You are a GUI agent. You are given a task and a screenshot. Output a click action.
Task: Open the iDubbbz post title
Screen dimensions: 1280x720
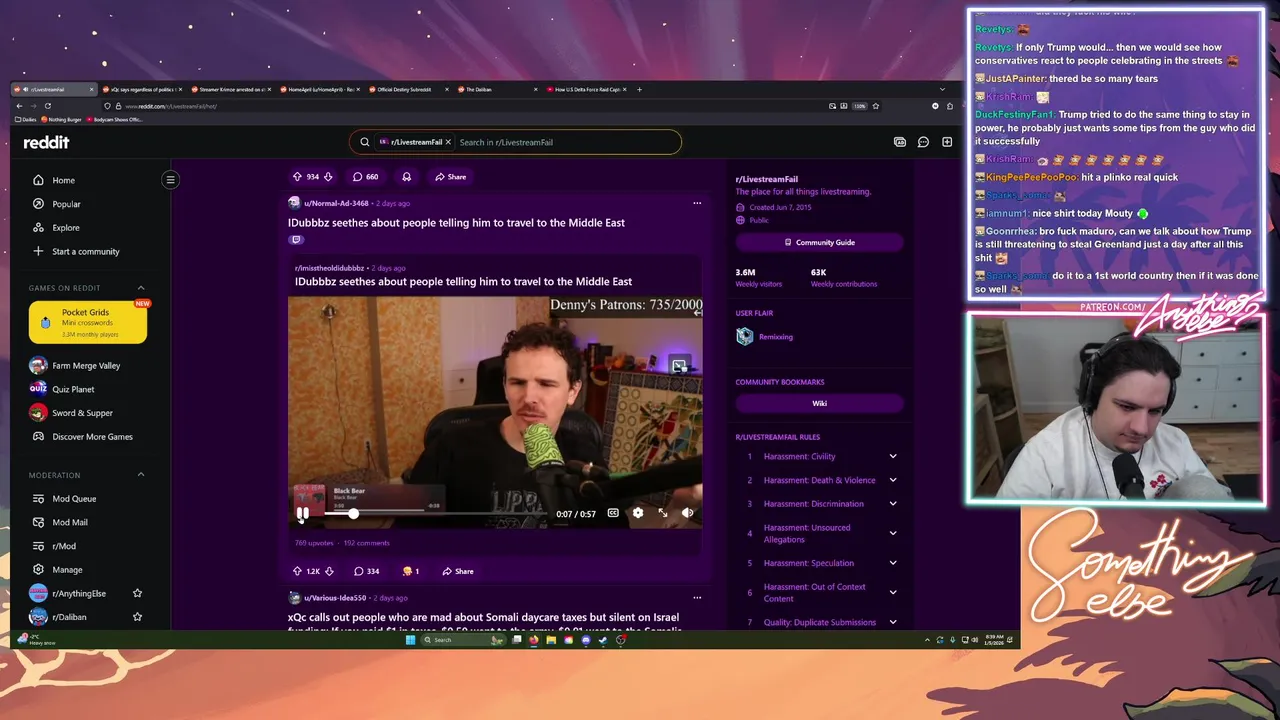(456, 223)
